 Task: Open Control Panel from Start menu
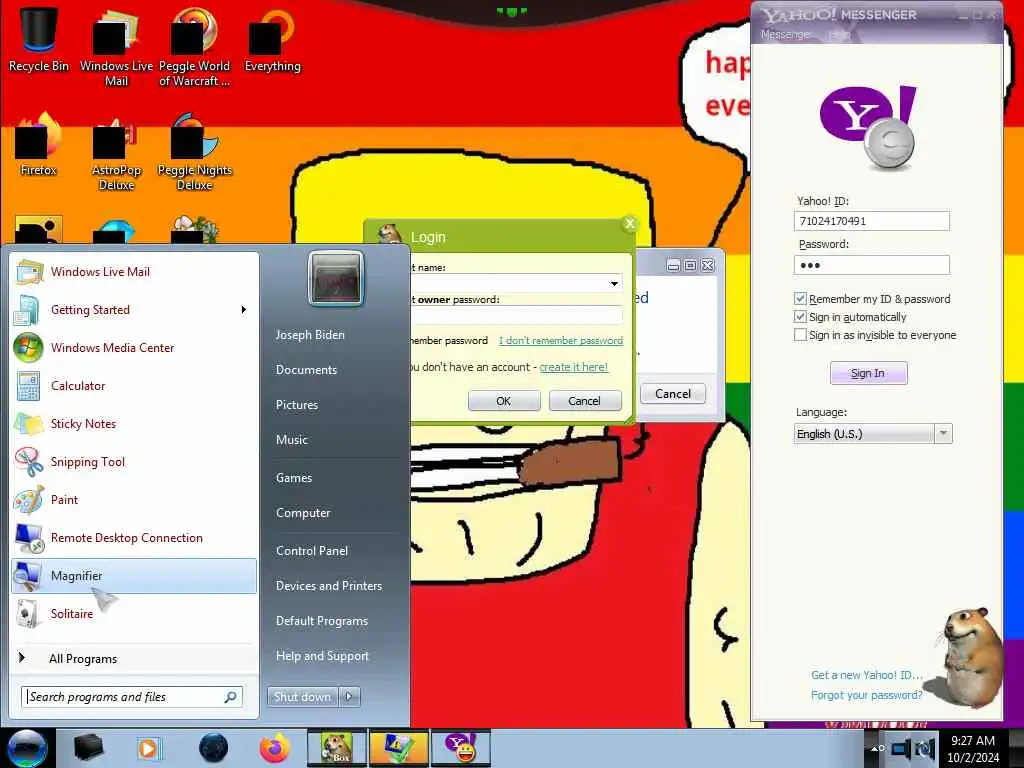click(x=312, y=551)
